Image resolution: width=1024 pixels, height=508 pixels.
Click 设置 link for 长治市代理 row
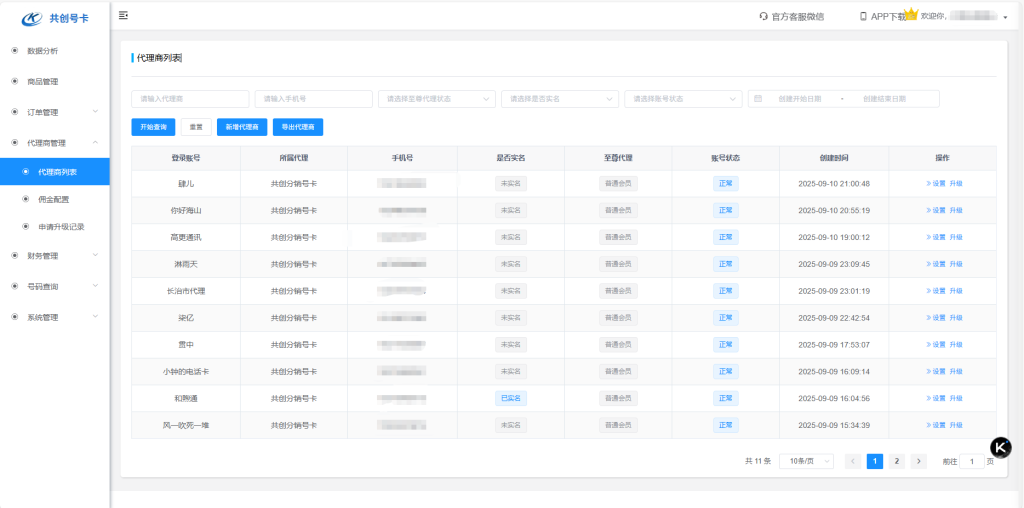click(x=936, y=291)
